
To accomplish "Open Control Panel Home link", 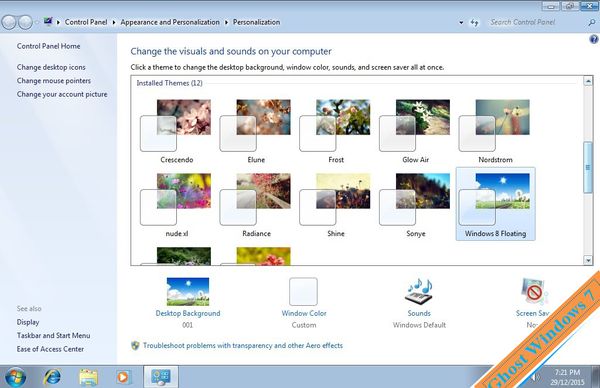I will point(49,46).
